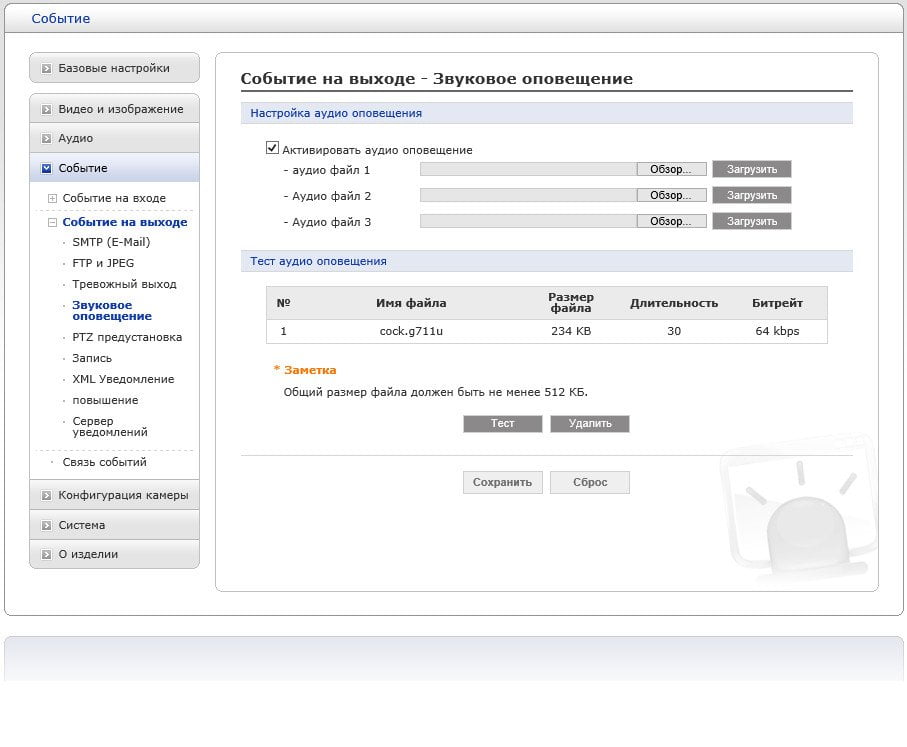Click the arrow icon beside О изделии
This screenshot has width=907, height=747.
pyautogui.click(x=46, y=554)
